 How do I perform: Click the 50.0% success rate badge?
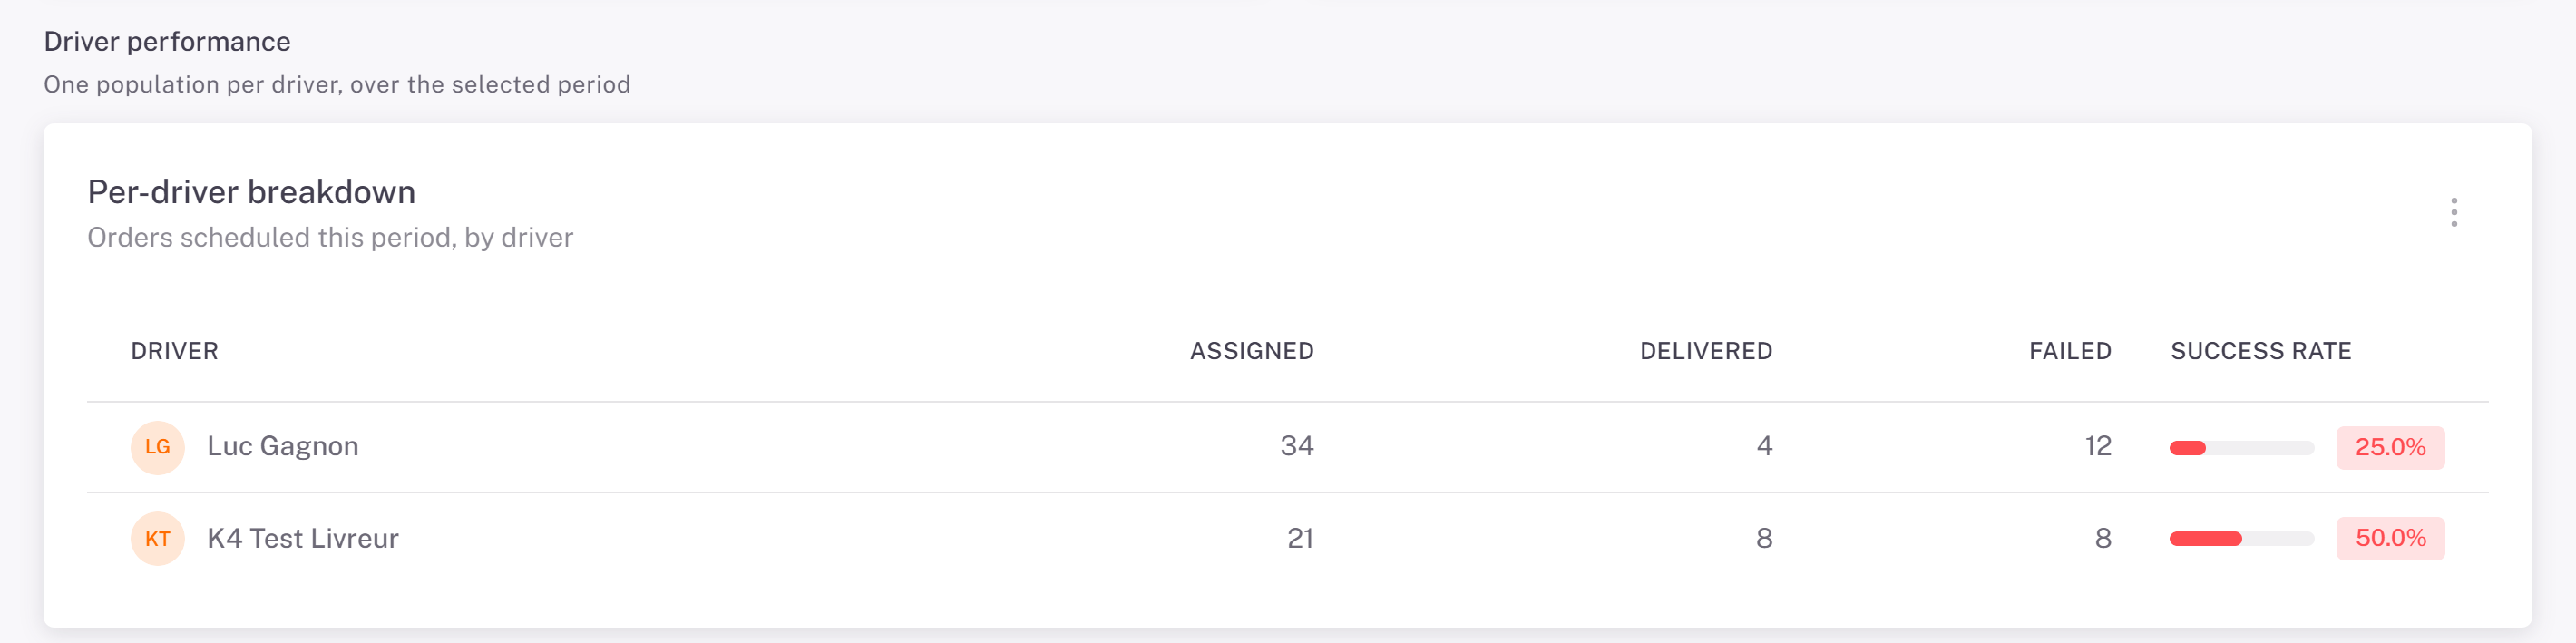pyautogui.click(x=2390, y=538)
